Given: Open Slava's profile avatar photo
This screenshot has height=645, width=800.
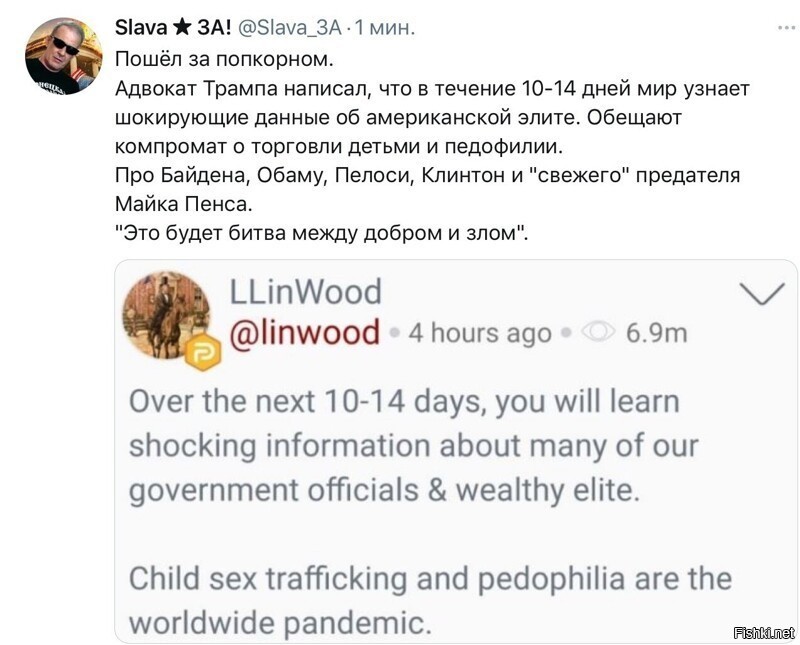Looking at the screenshot, I should (64, 56).
